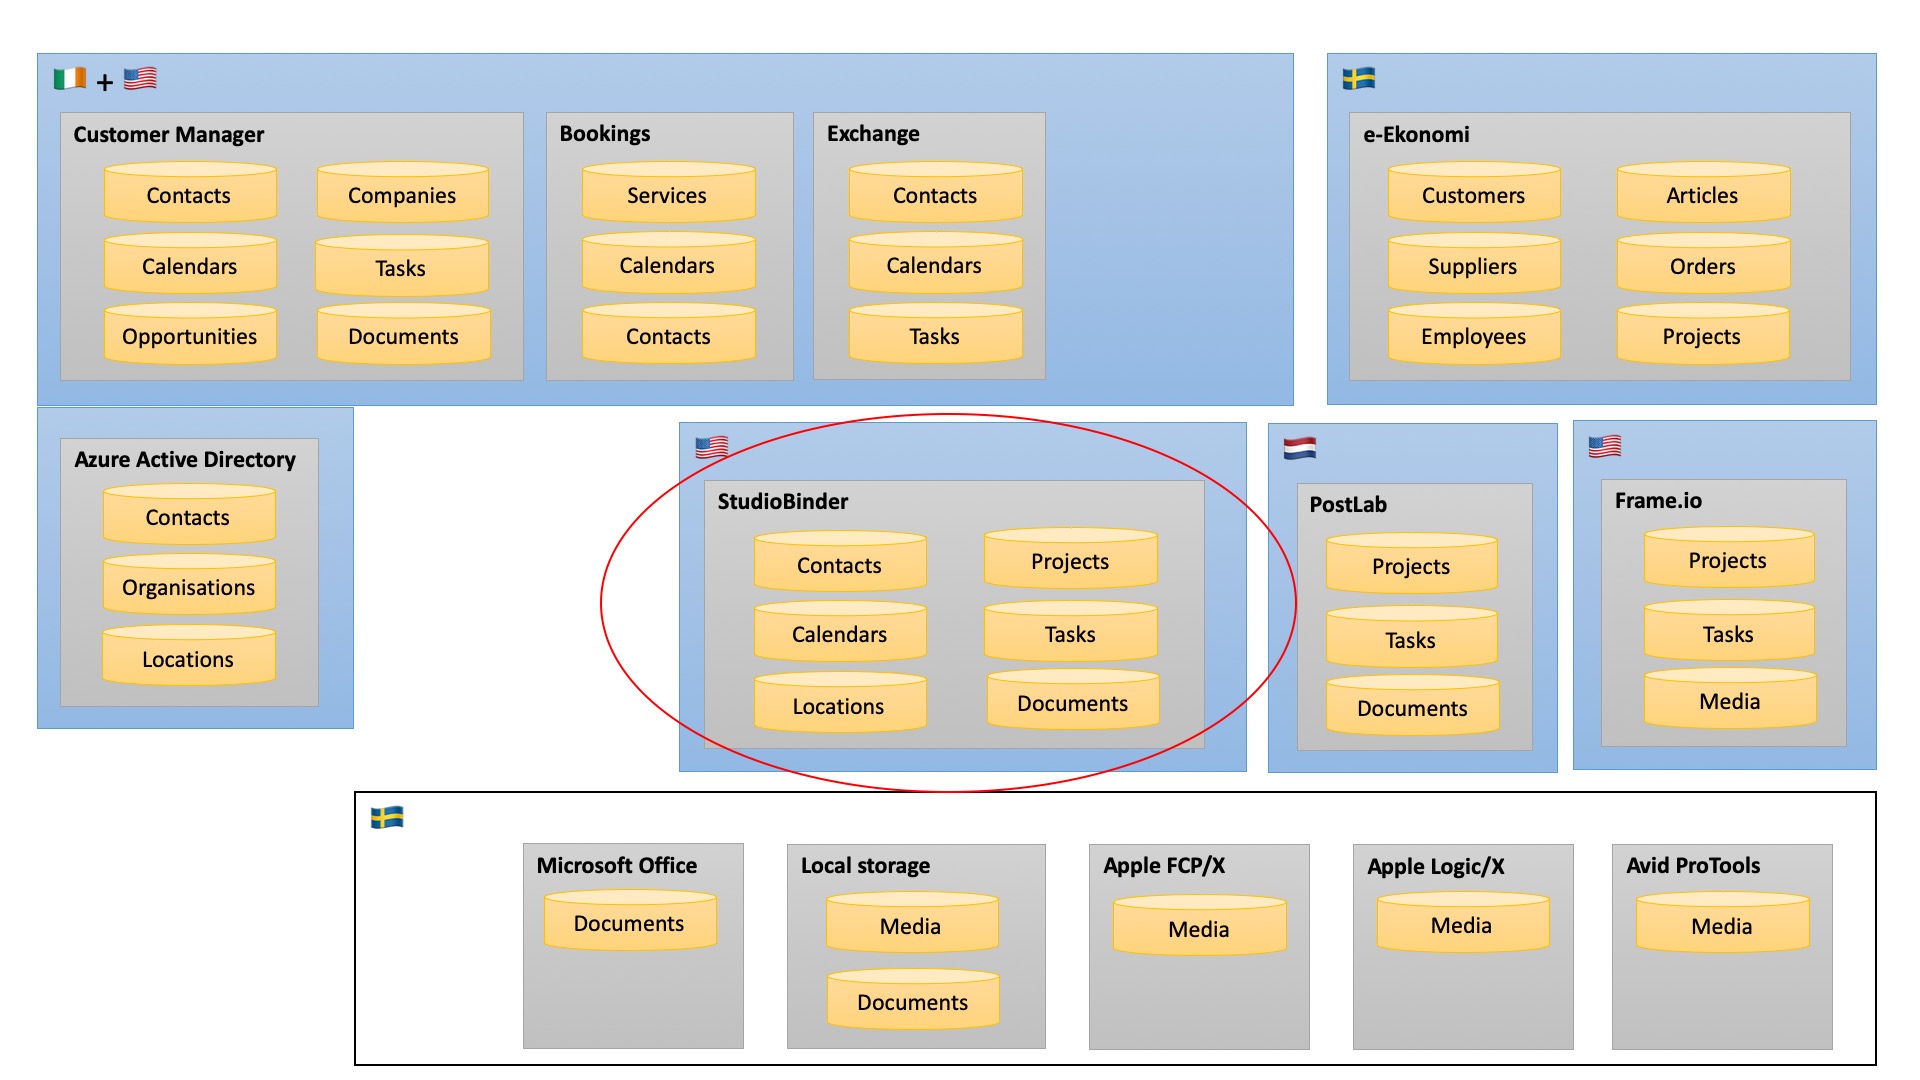The height and width of the screenshot is (1080, 1920).
Task: Select the Tasks cylinder in Customer Manager
Action: (402, 265)
